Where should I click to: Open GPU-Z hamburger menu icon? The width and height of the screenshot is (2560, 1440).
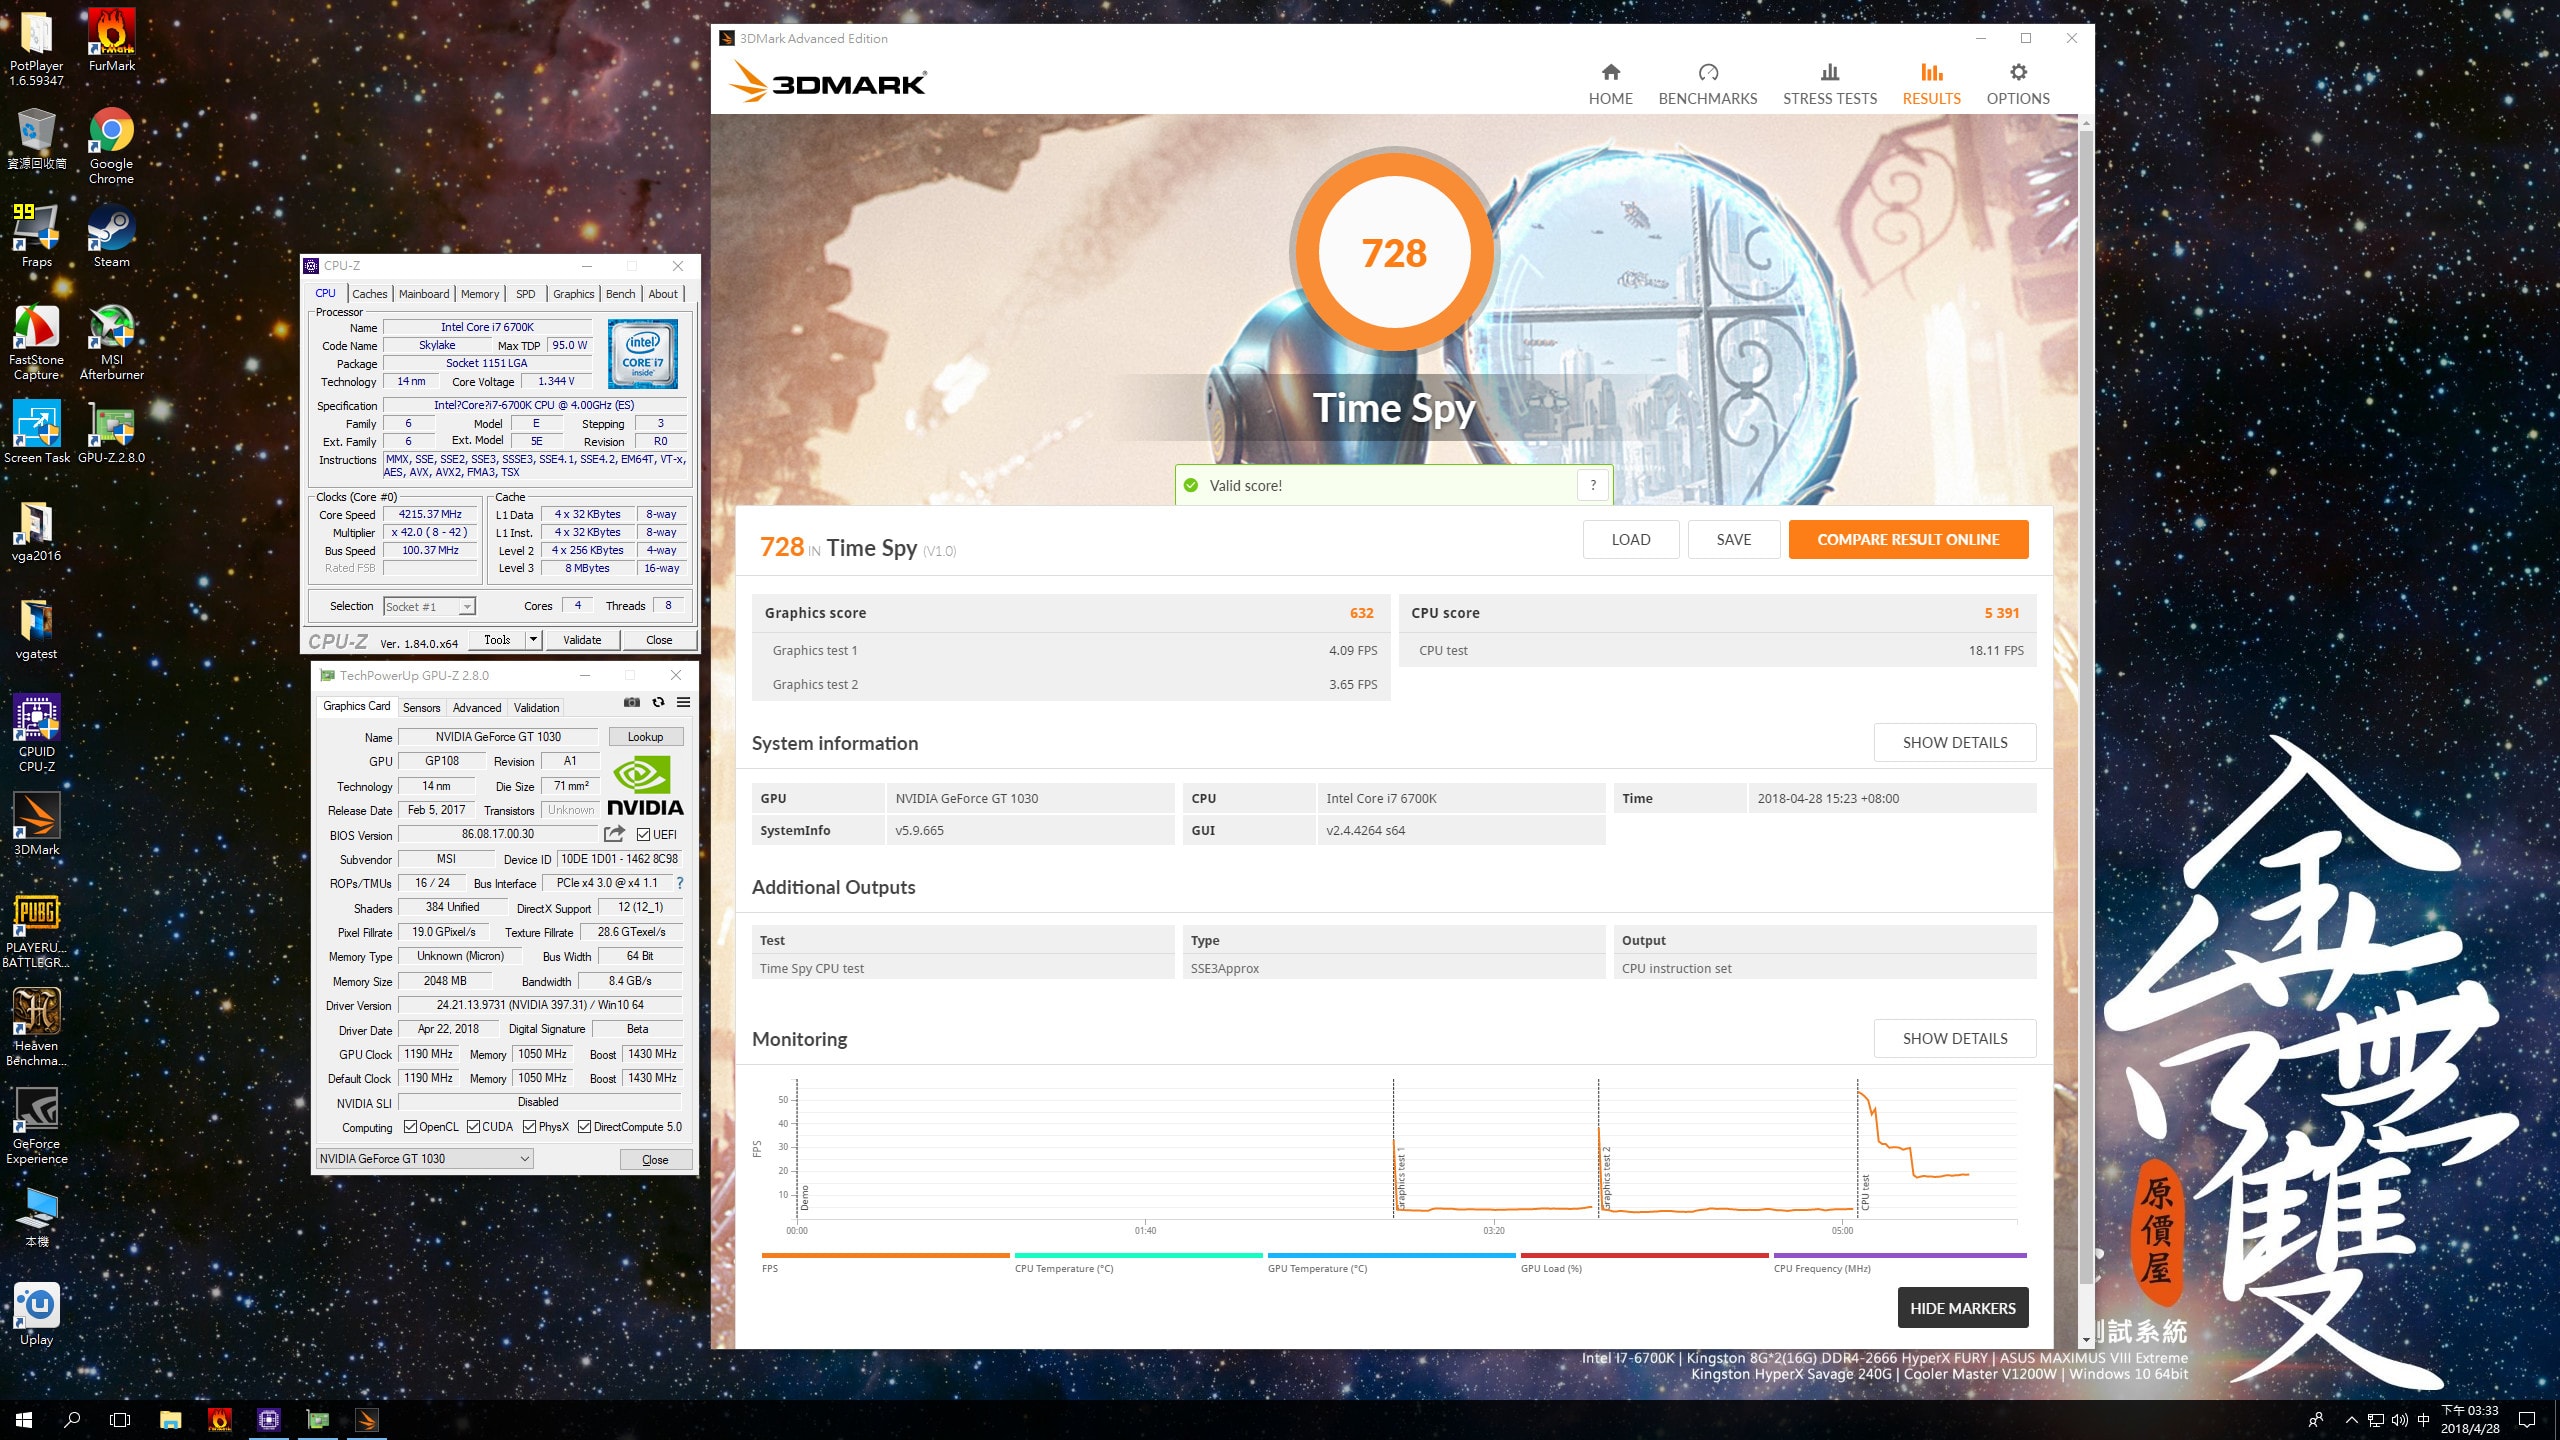pyautogui.click(x=684, y=702)
